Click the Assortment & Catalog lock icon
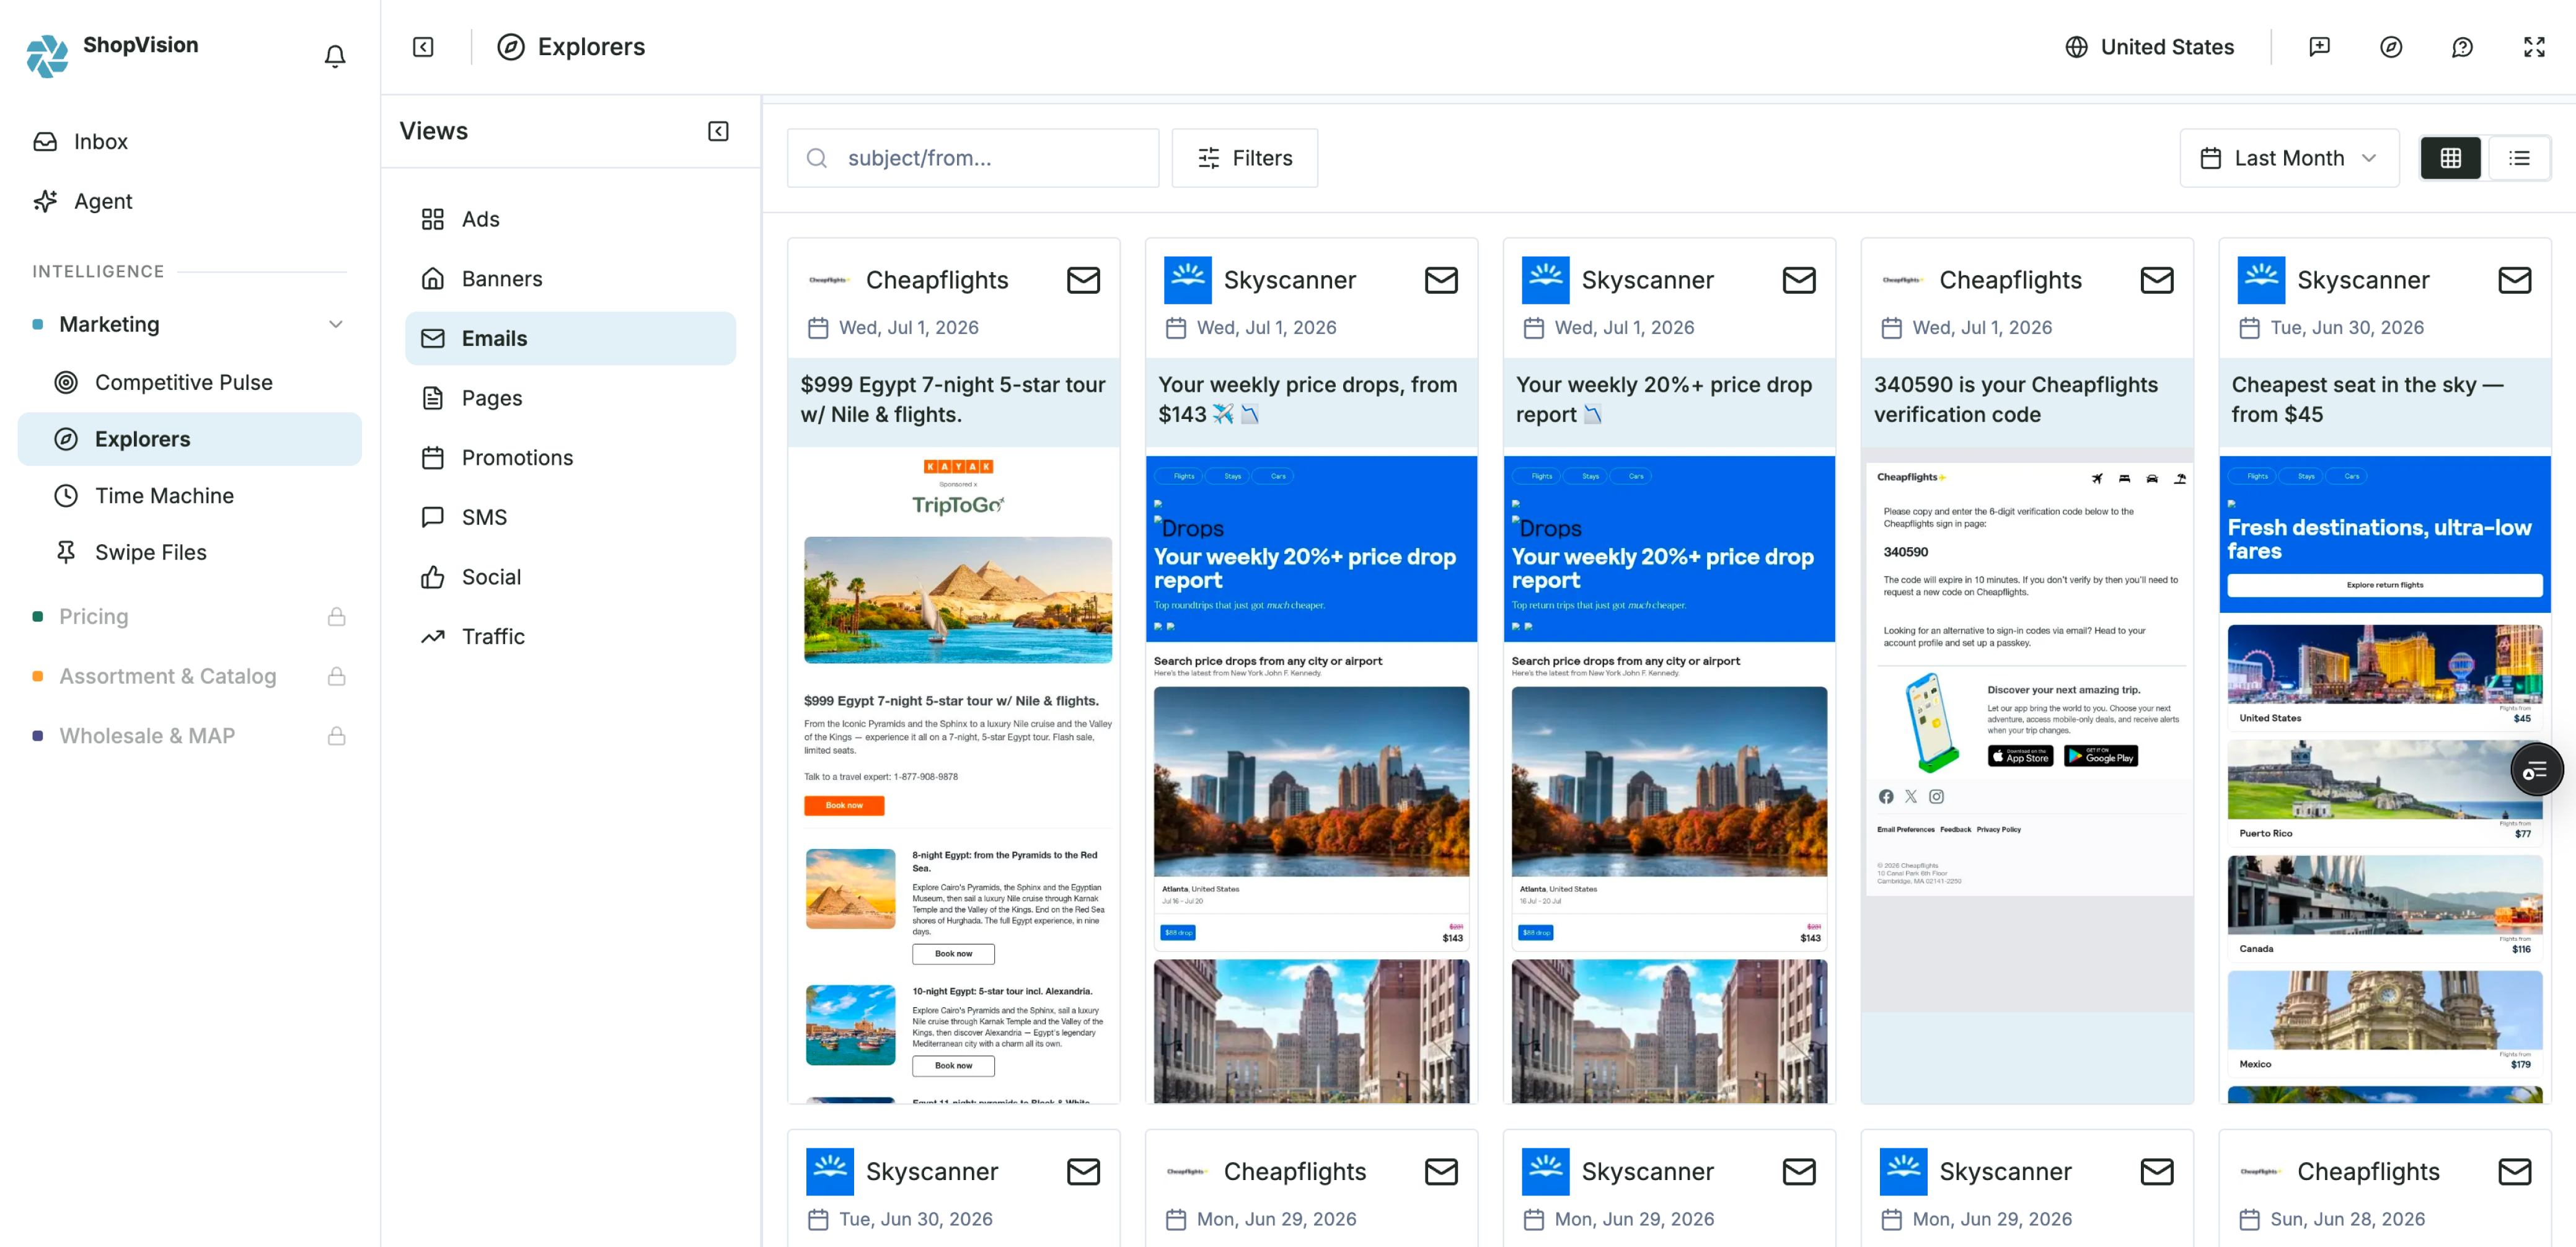Viewport: 2576px width, 1247px height. pyautogui.click(x=337, y=676)
